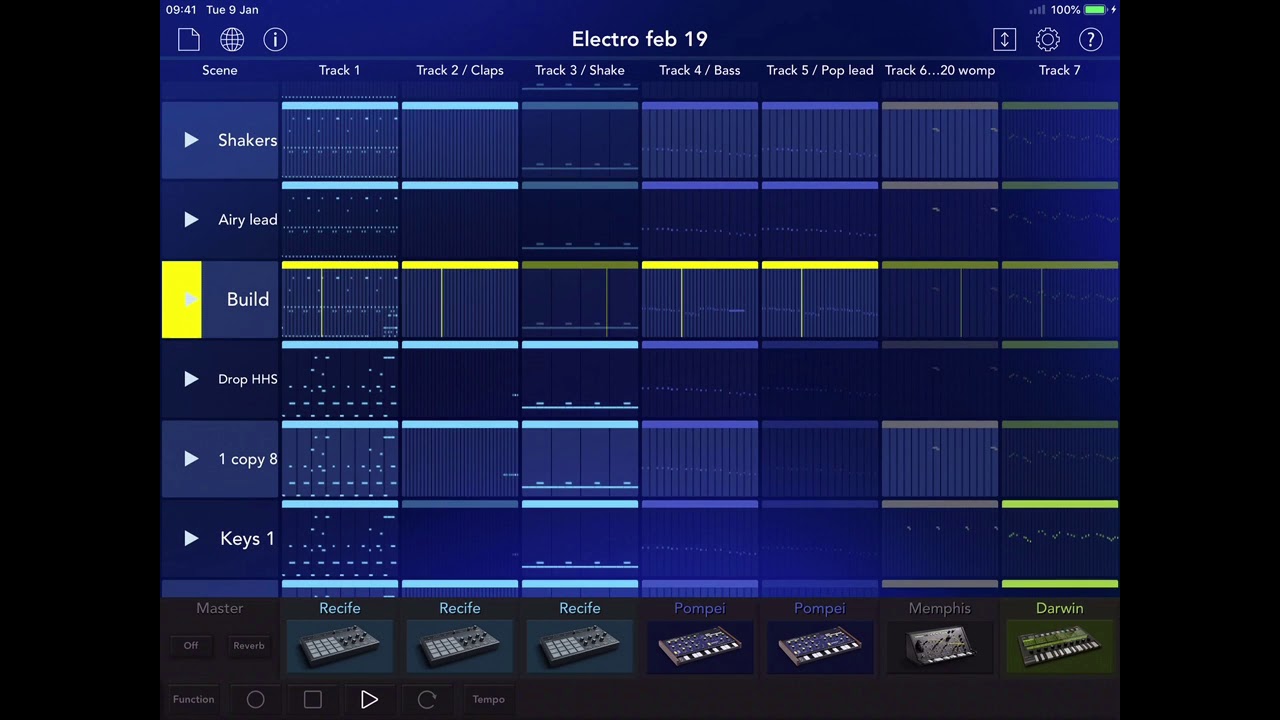Toggle the Master Reverb button

[x=249, y=645]
